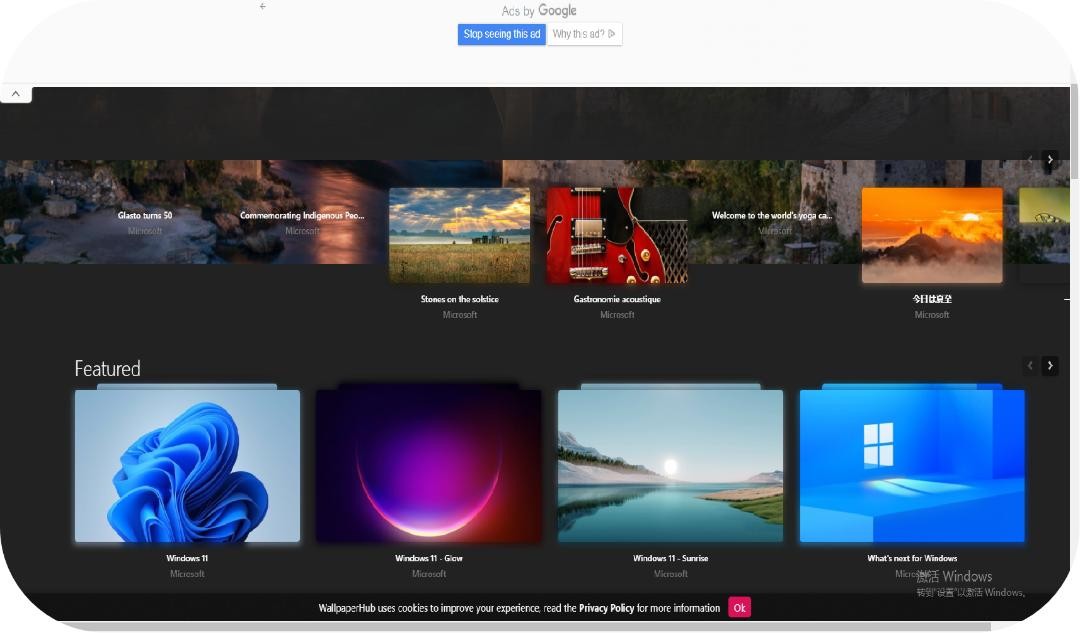
Task: Open the Privacy Policy link
Action: [x=606, y=608]
